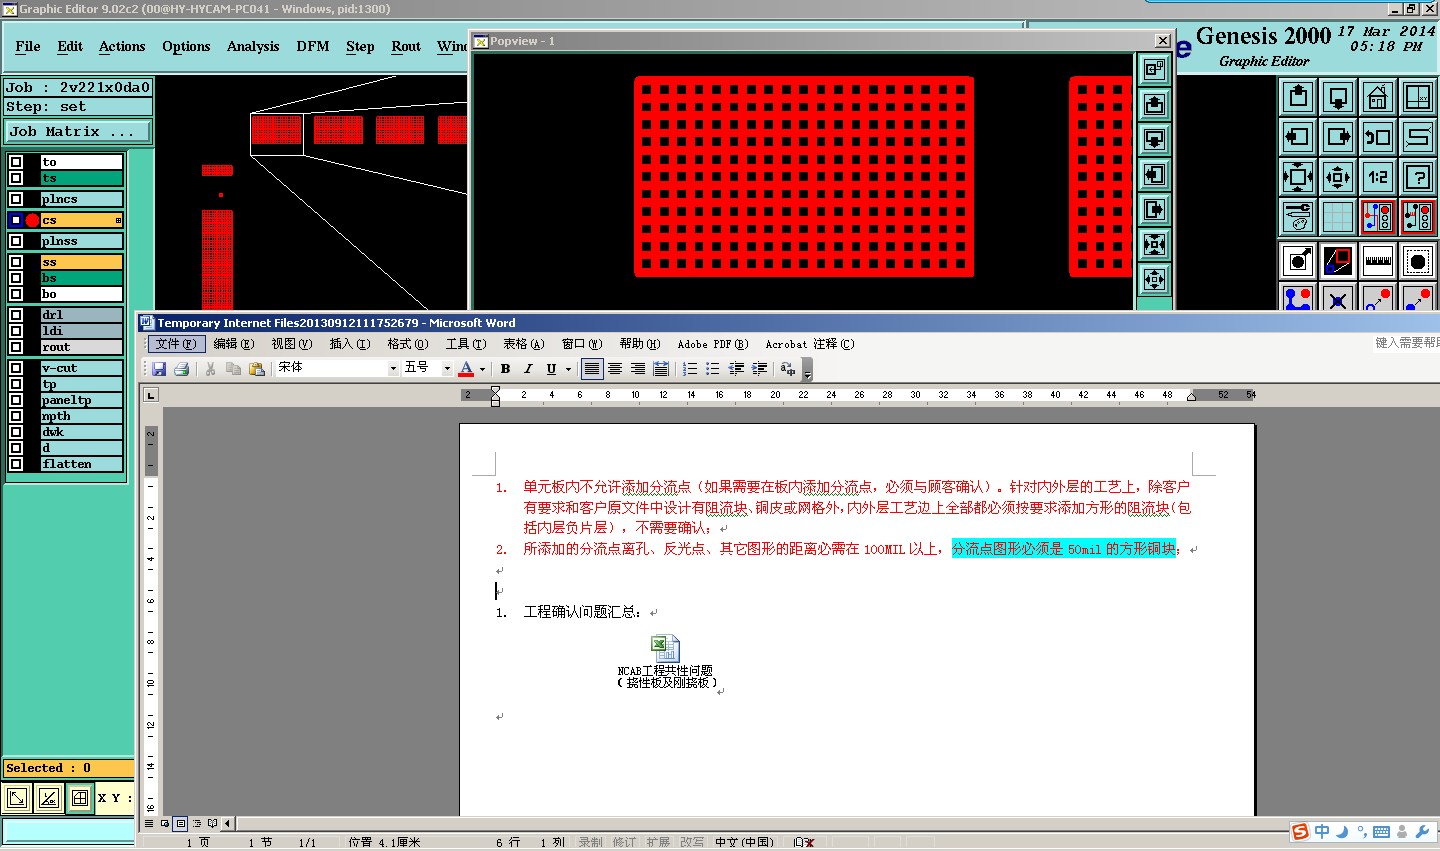The height and width of the screenshot is (851, 1440).
Task: Click the Popview zoom in icon
Action: pos(1155,244)
